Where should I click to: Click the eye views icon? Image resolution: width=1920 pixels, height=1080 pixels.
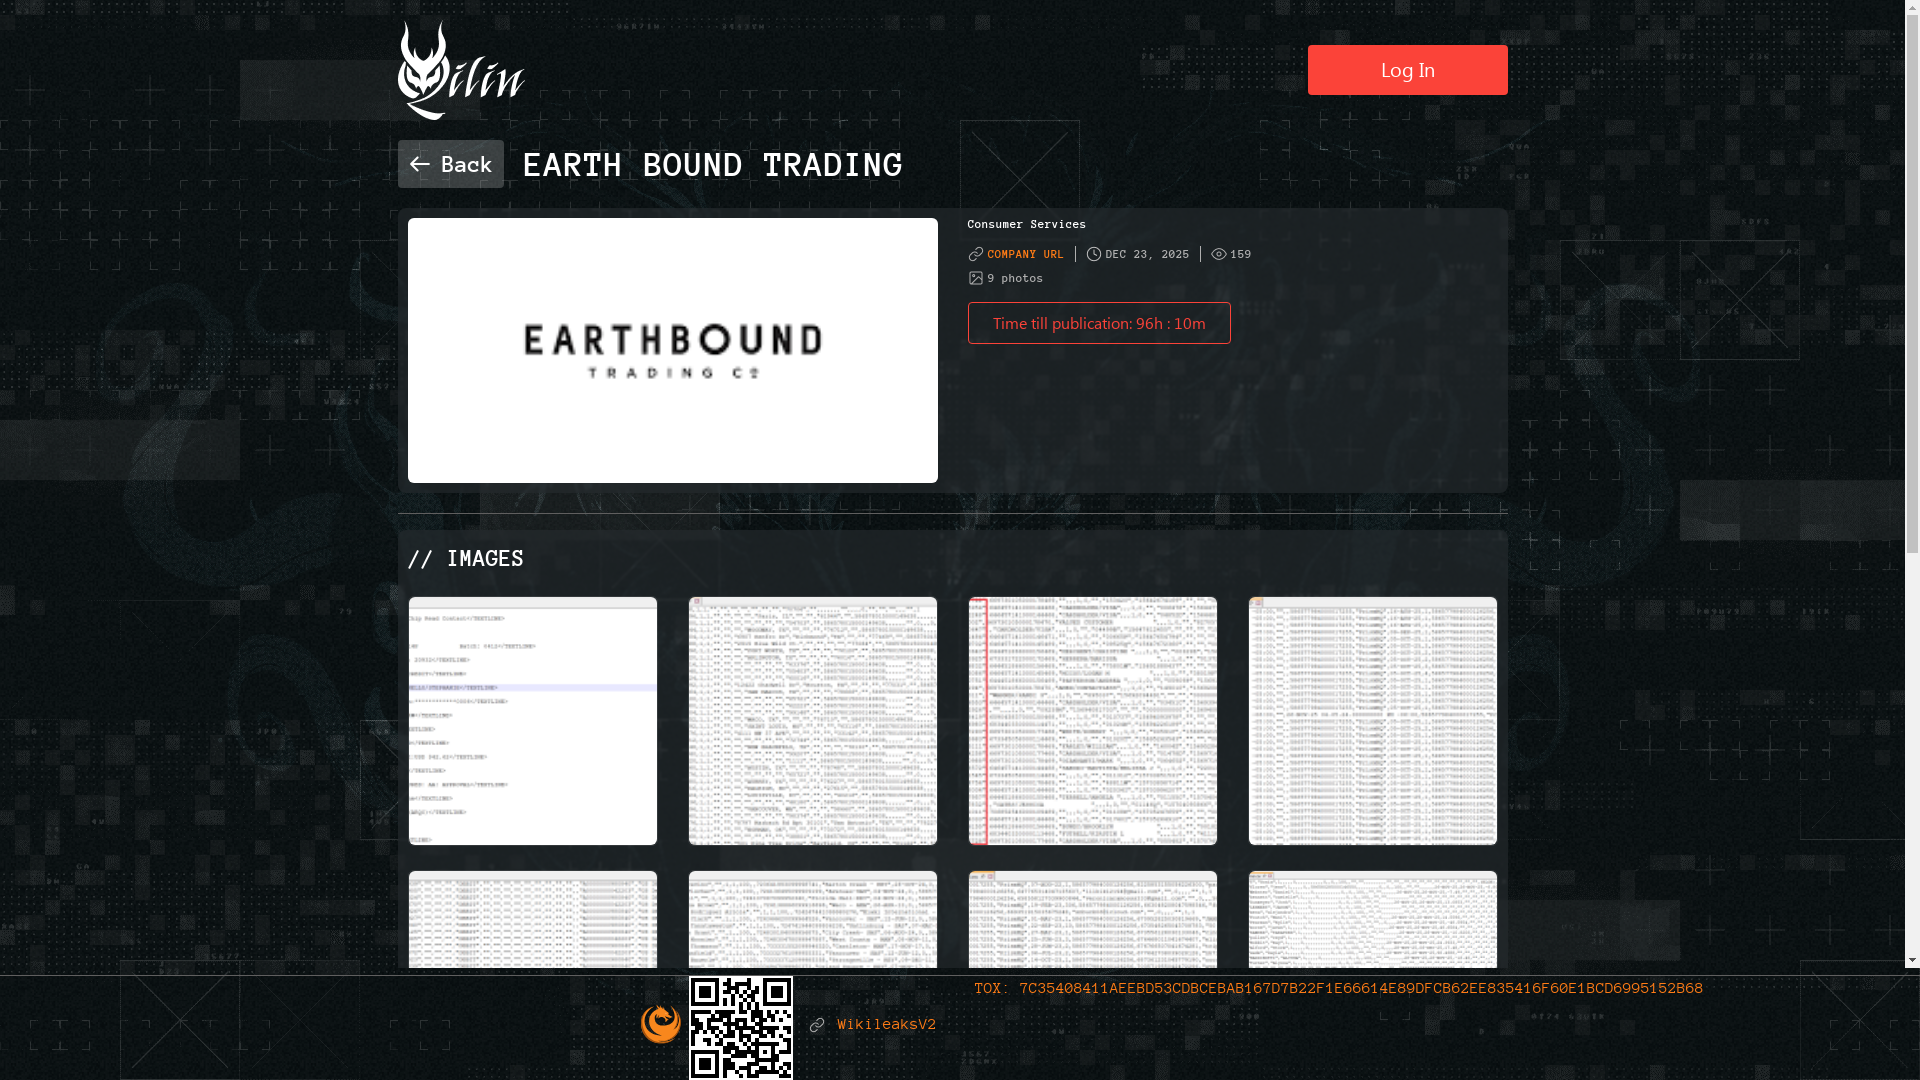click(x=1218, y=254)
